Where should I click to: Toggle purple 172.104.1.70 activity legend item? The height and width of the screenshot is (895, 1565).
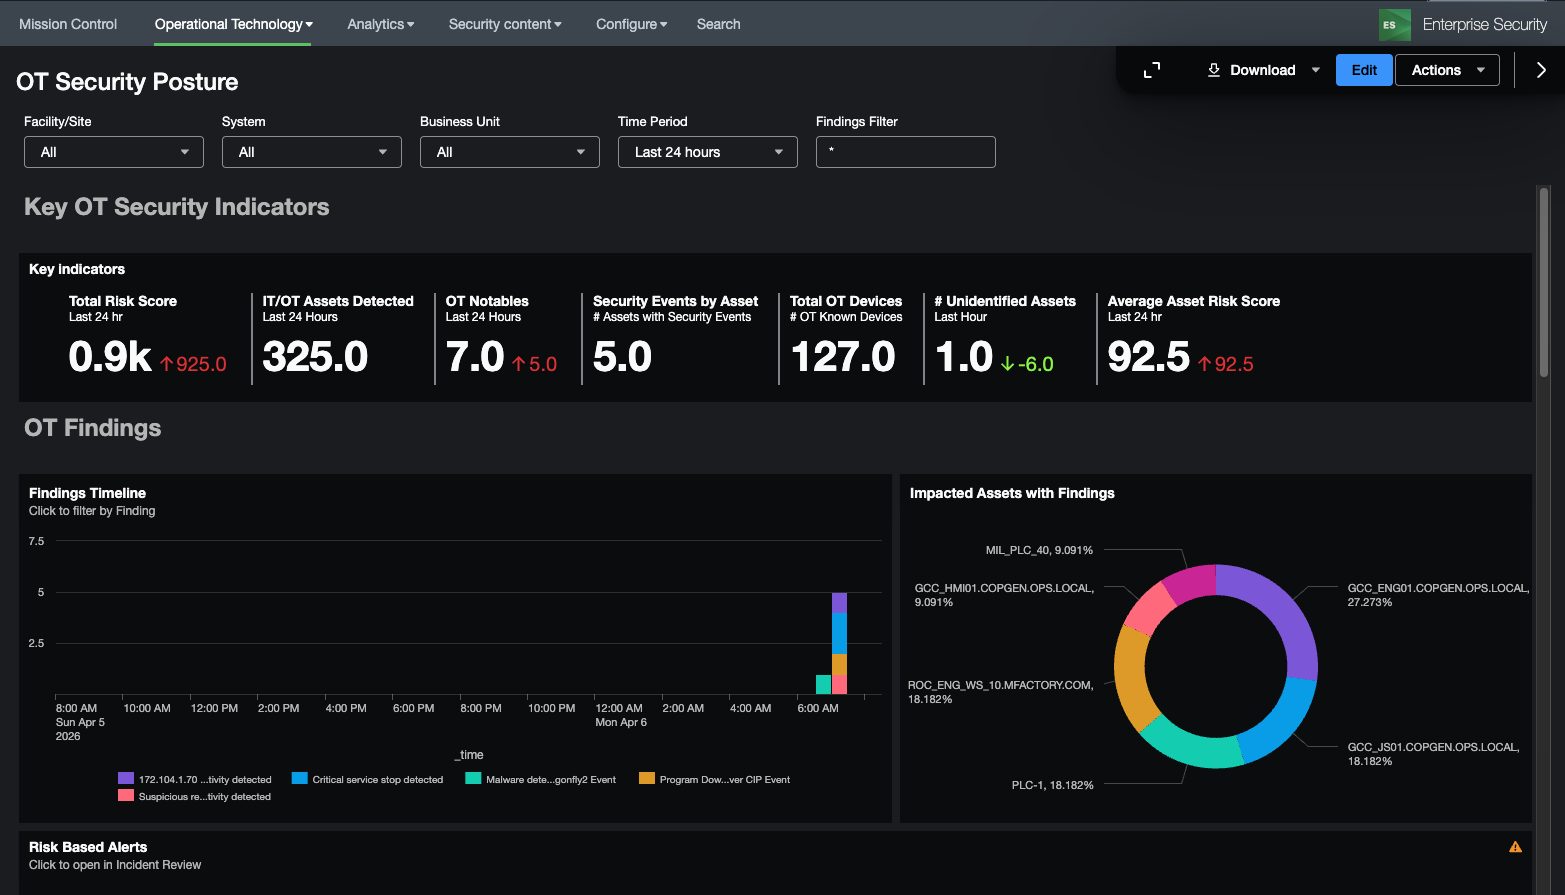(x=195, y=779)
